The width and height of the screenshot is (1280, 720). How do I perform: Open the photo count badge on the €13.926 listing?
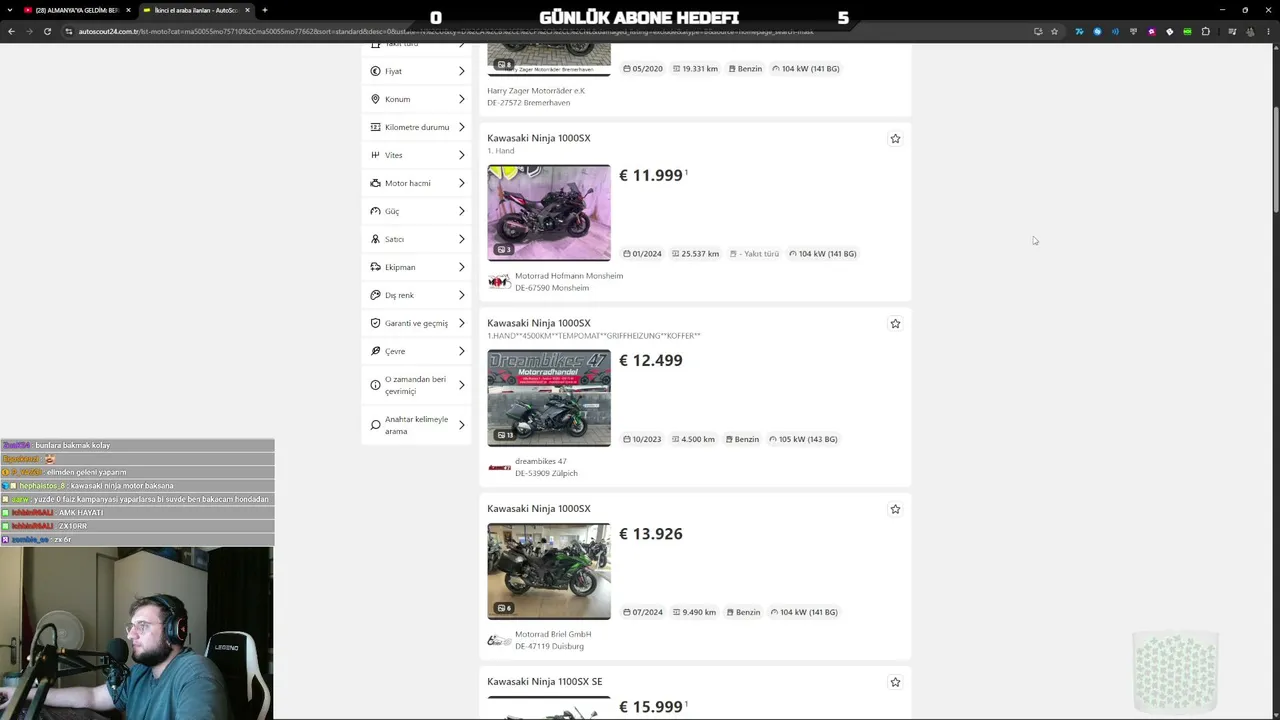click(505, 608)
